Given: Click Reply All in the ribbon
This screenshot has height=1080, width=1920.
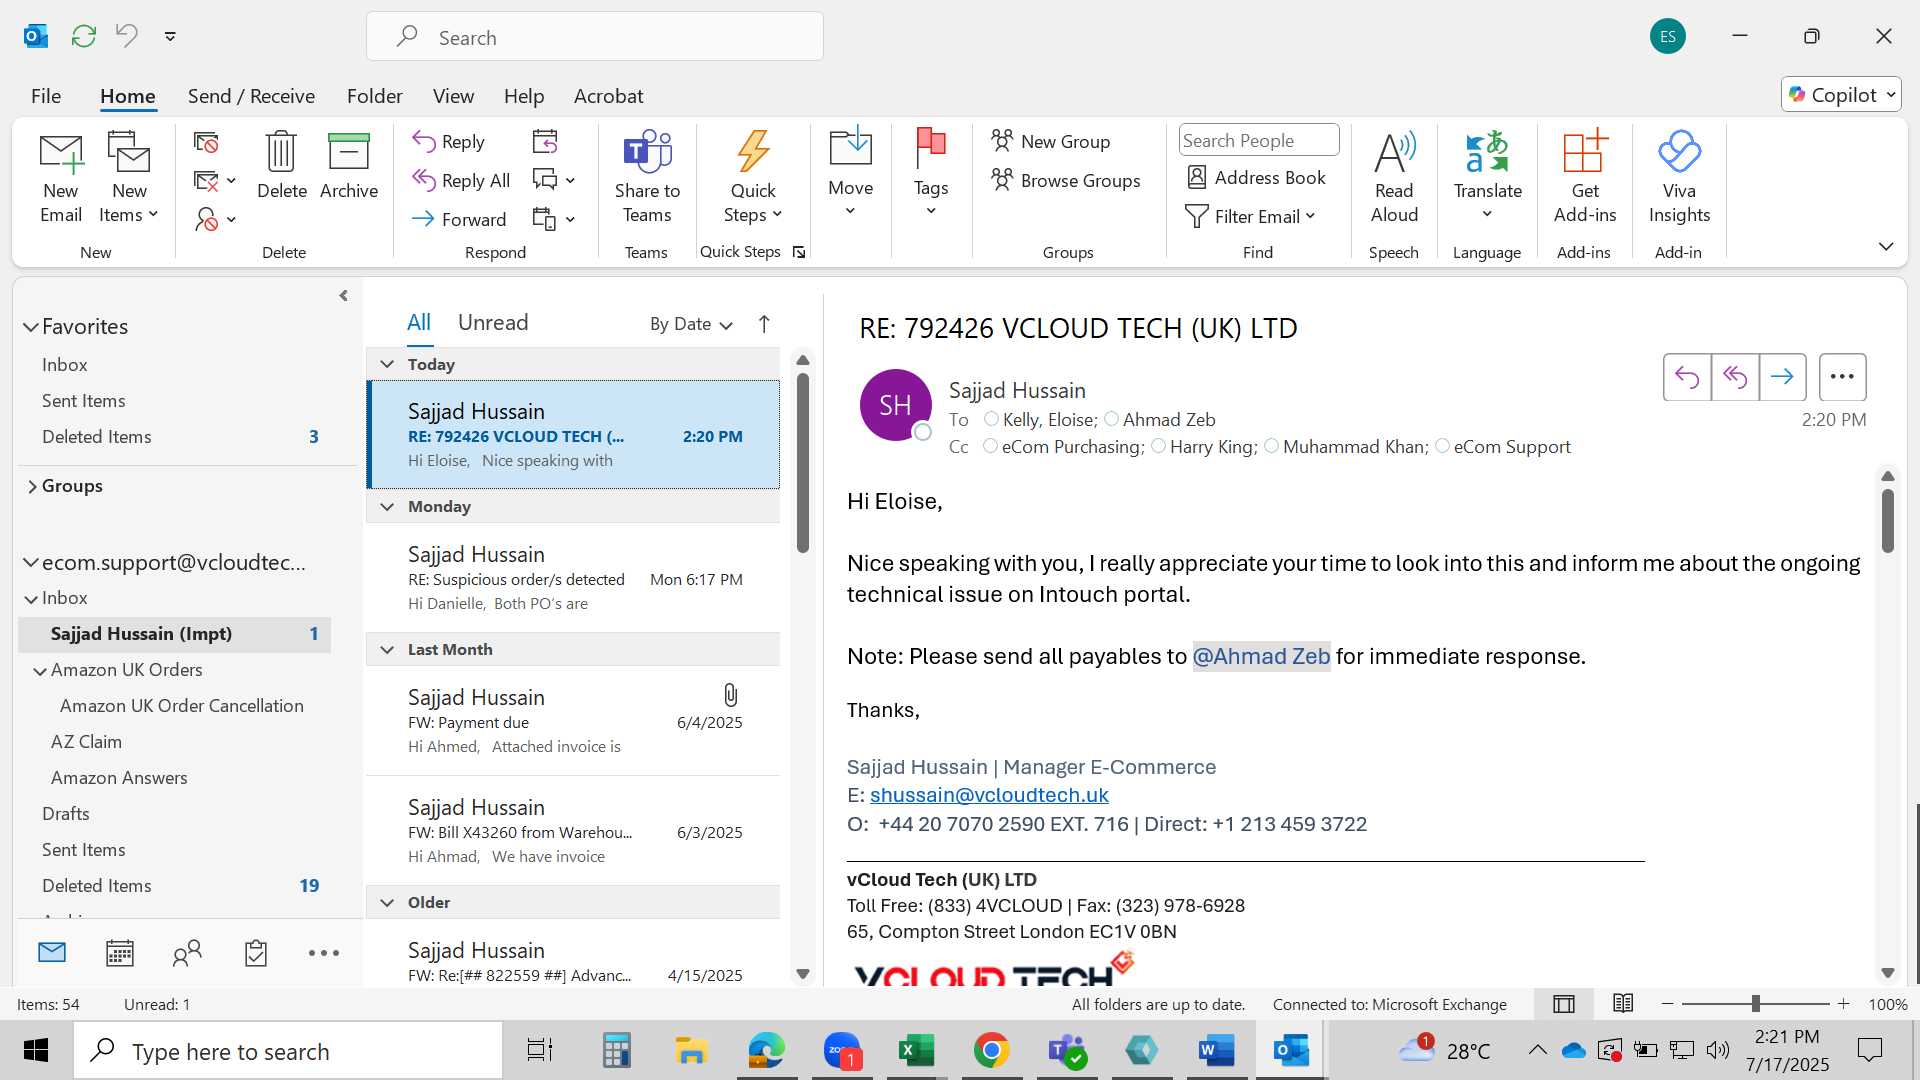Looking at the screenshot, I should click(461, 180).
